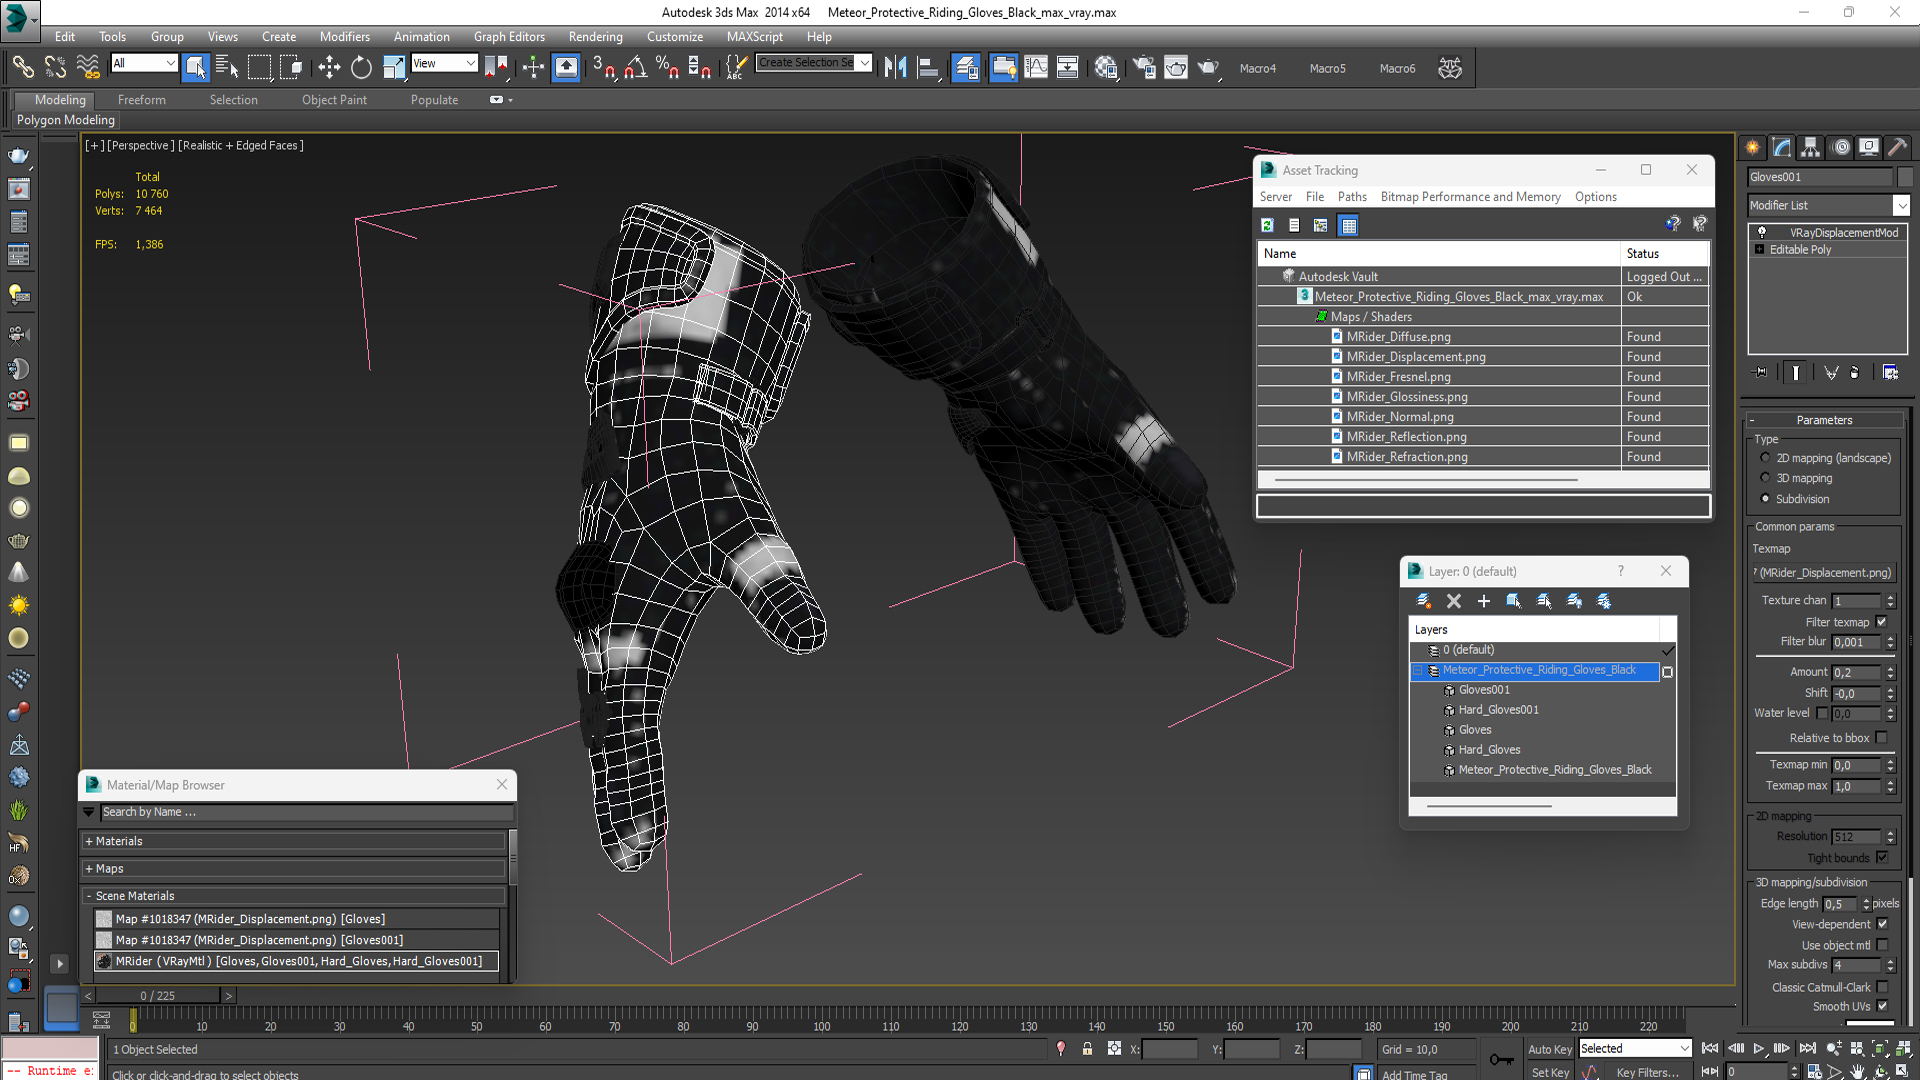Toggle the Filter texmap checkbox
Screen dimensions: 1920x1080
[x=1881, y=622]
